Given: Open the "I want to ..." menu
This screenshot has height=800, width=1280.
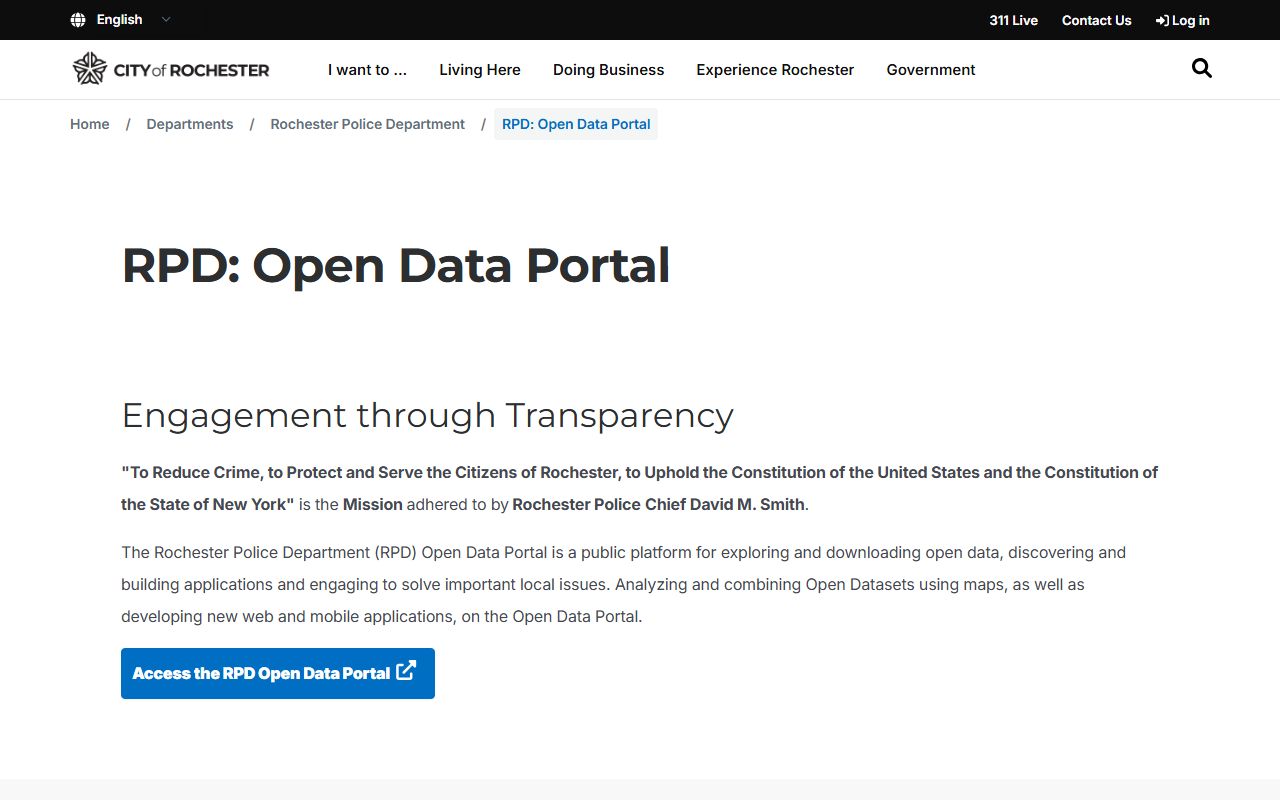Looking at the screenshot, I should (x=367, y=70).
